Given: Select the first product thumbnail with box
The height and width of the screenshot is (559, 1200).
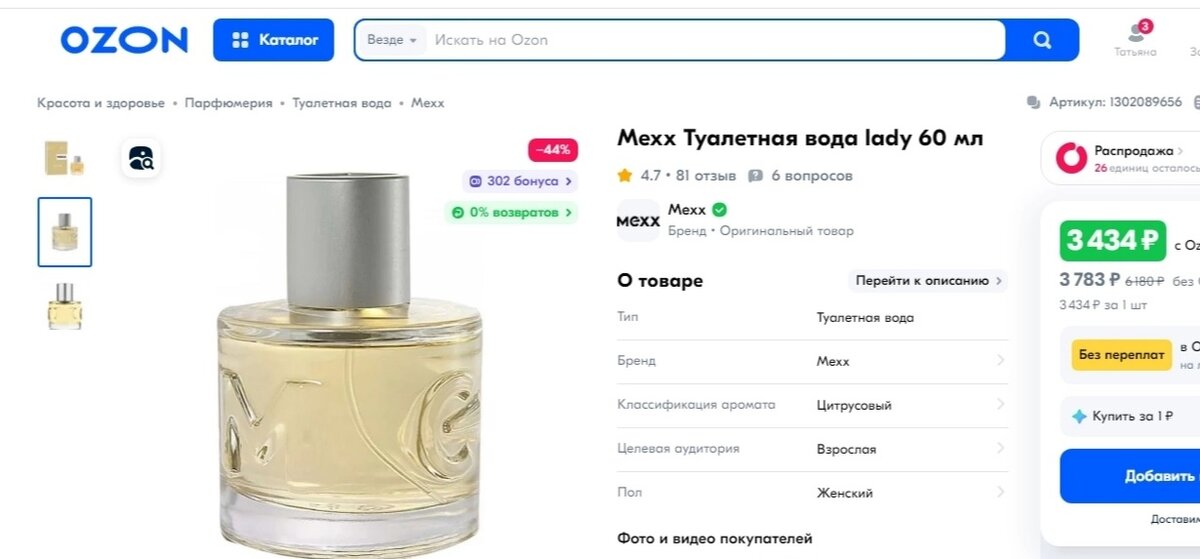Looking at the screenshot, I should point(65,158).
